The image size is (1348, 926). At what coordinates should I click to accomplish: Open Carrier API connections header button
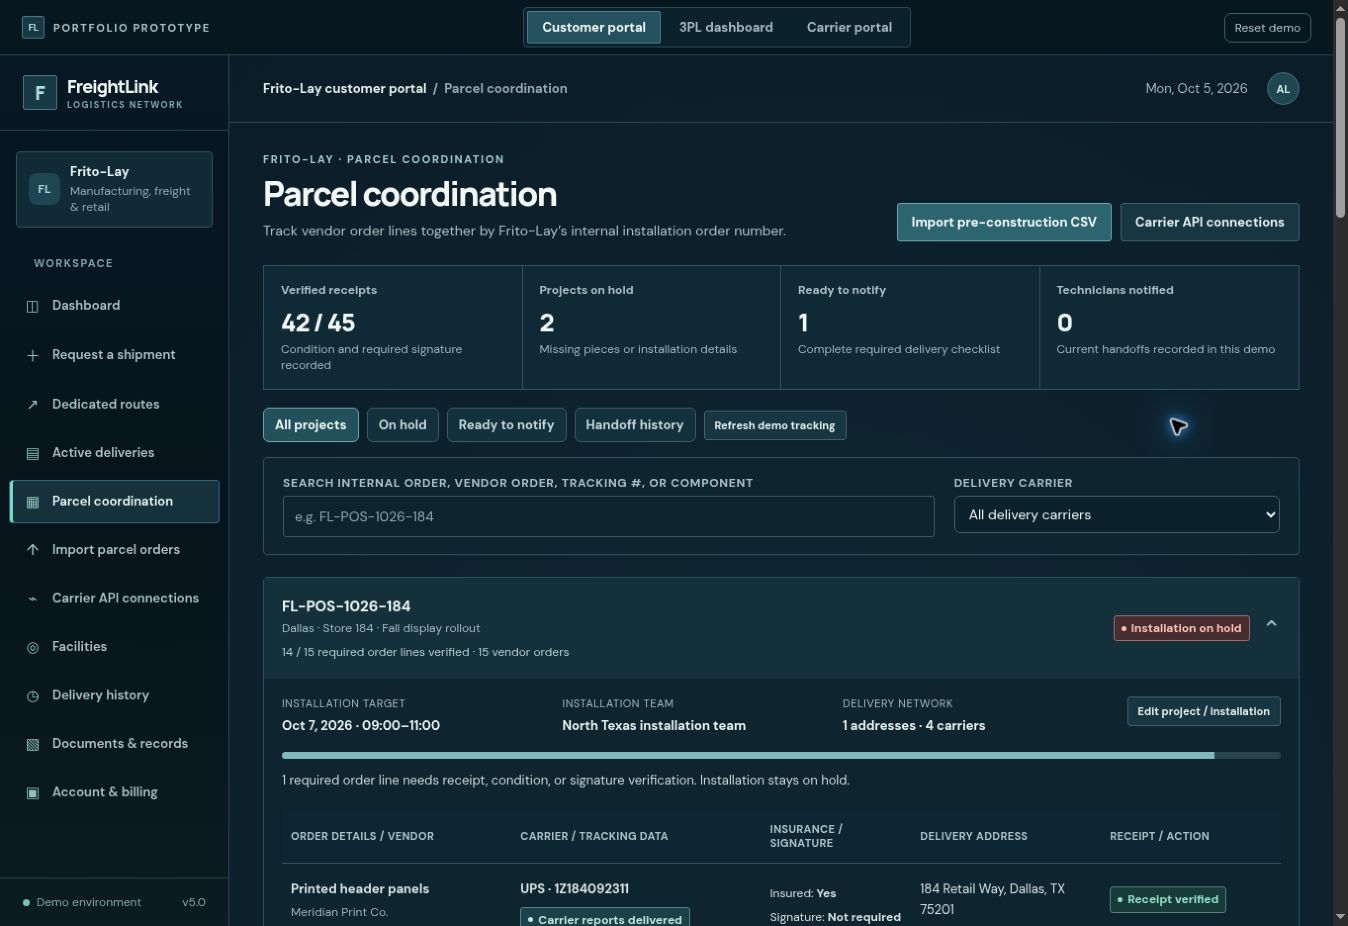pos(1209,222)
